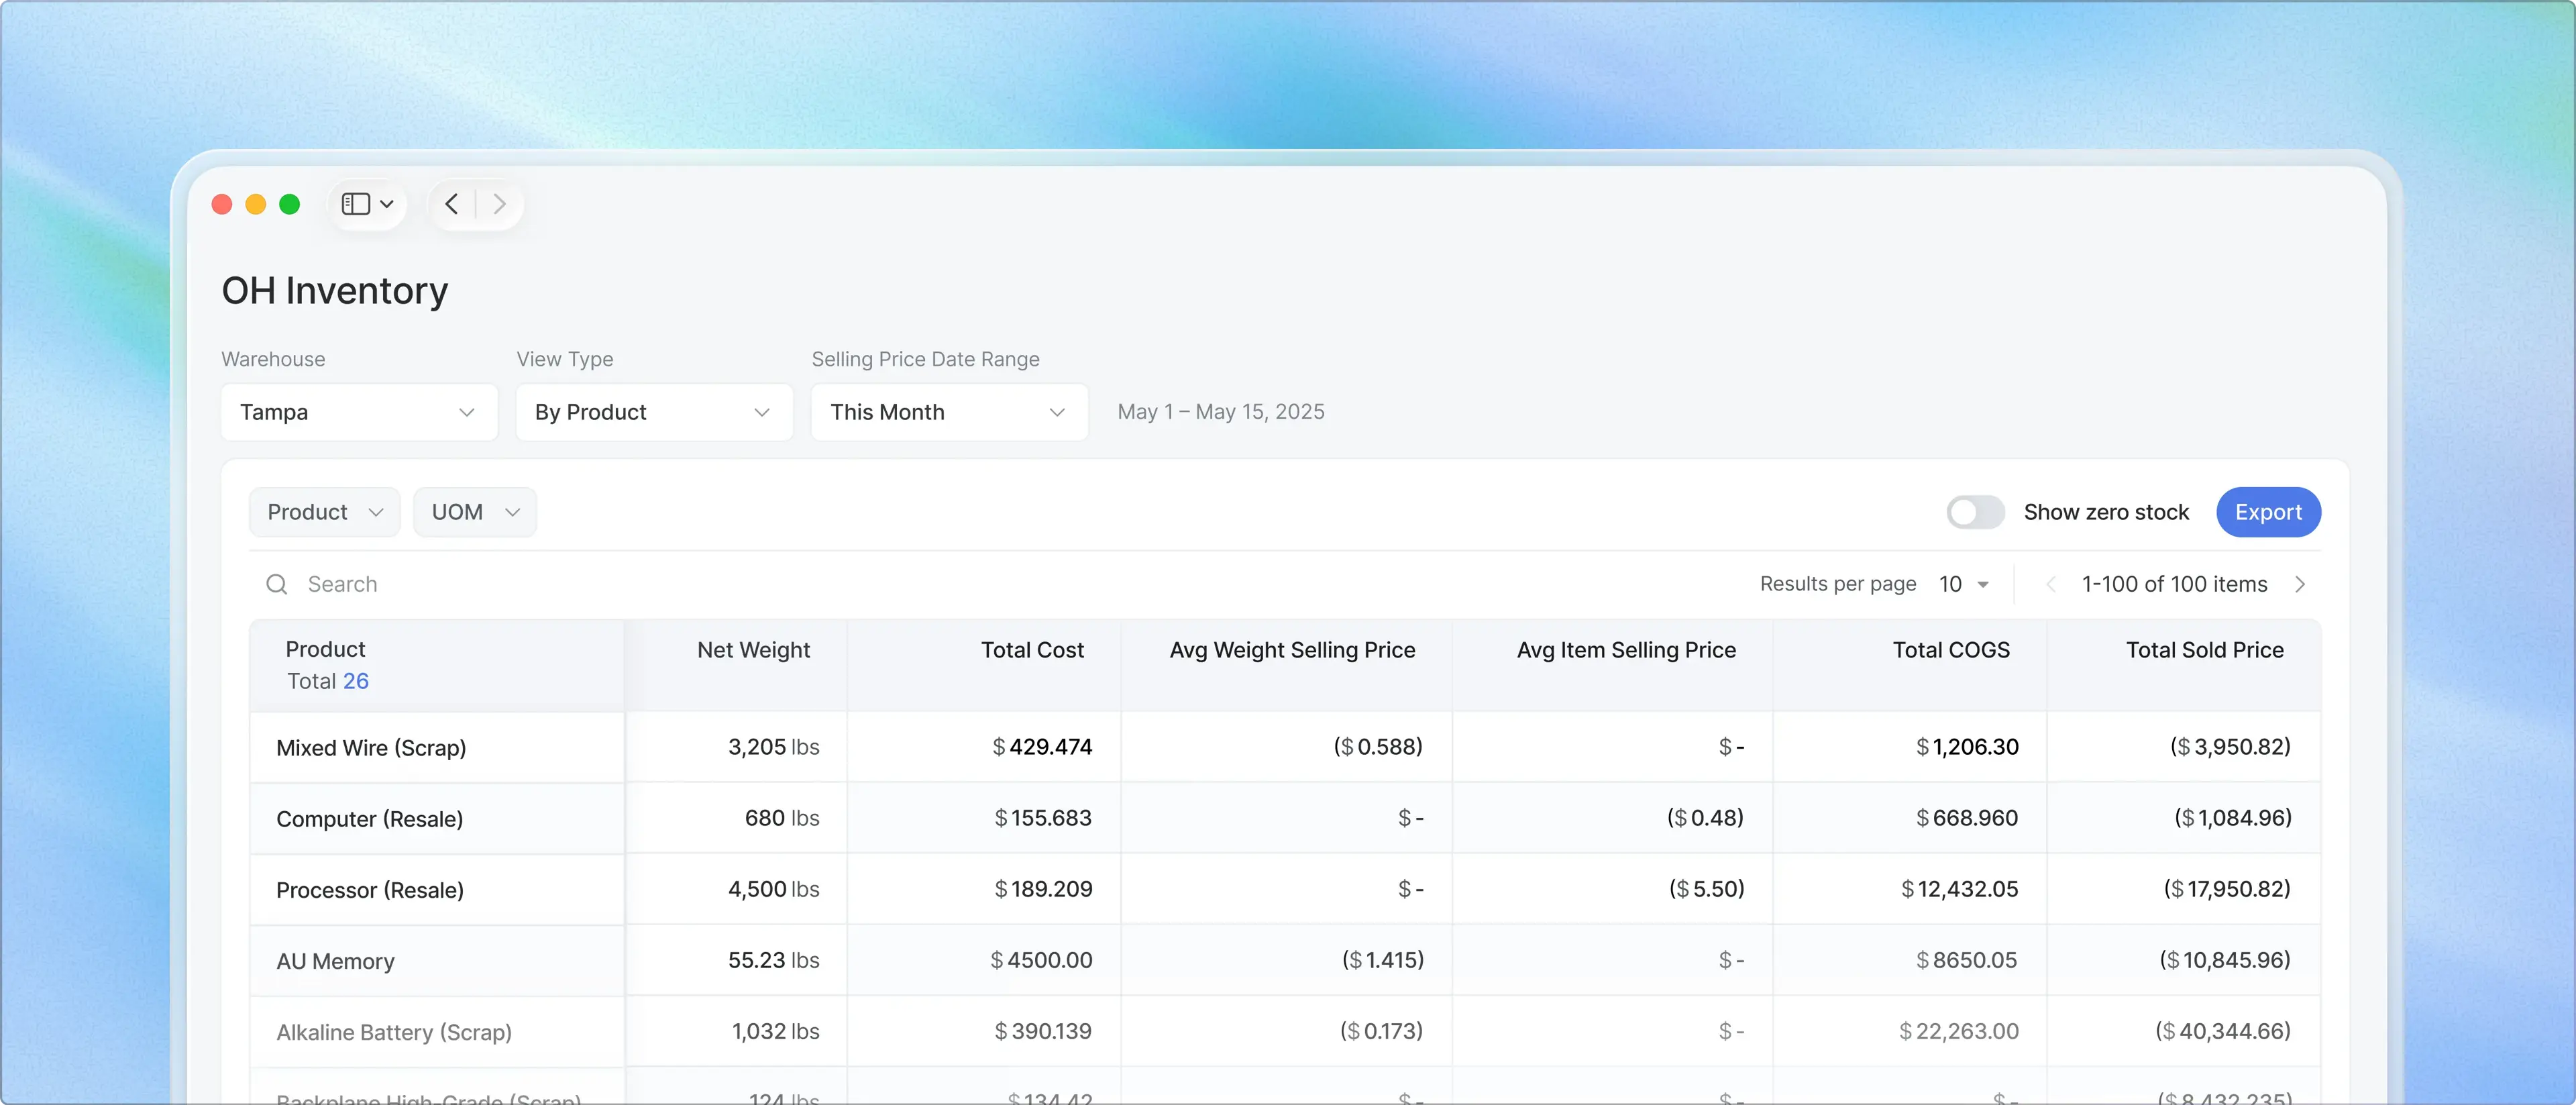The height and width of the screenshot is (1105, 2576).
Task: Click the Product column header
Action: pyautogui.click(x=326, y=649)
